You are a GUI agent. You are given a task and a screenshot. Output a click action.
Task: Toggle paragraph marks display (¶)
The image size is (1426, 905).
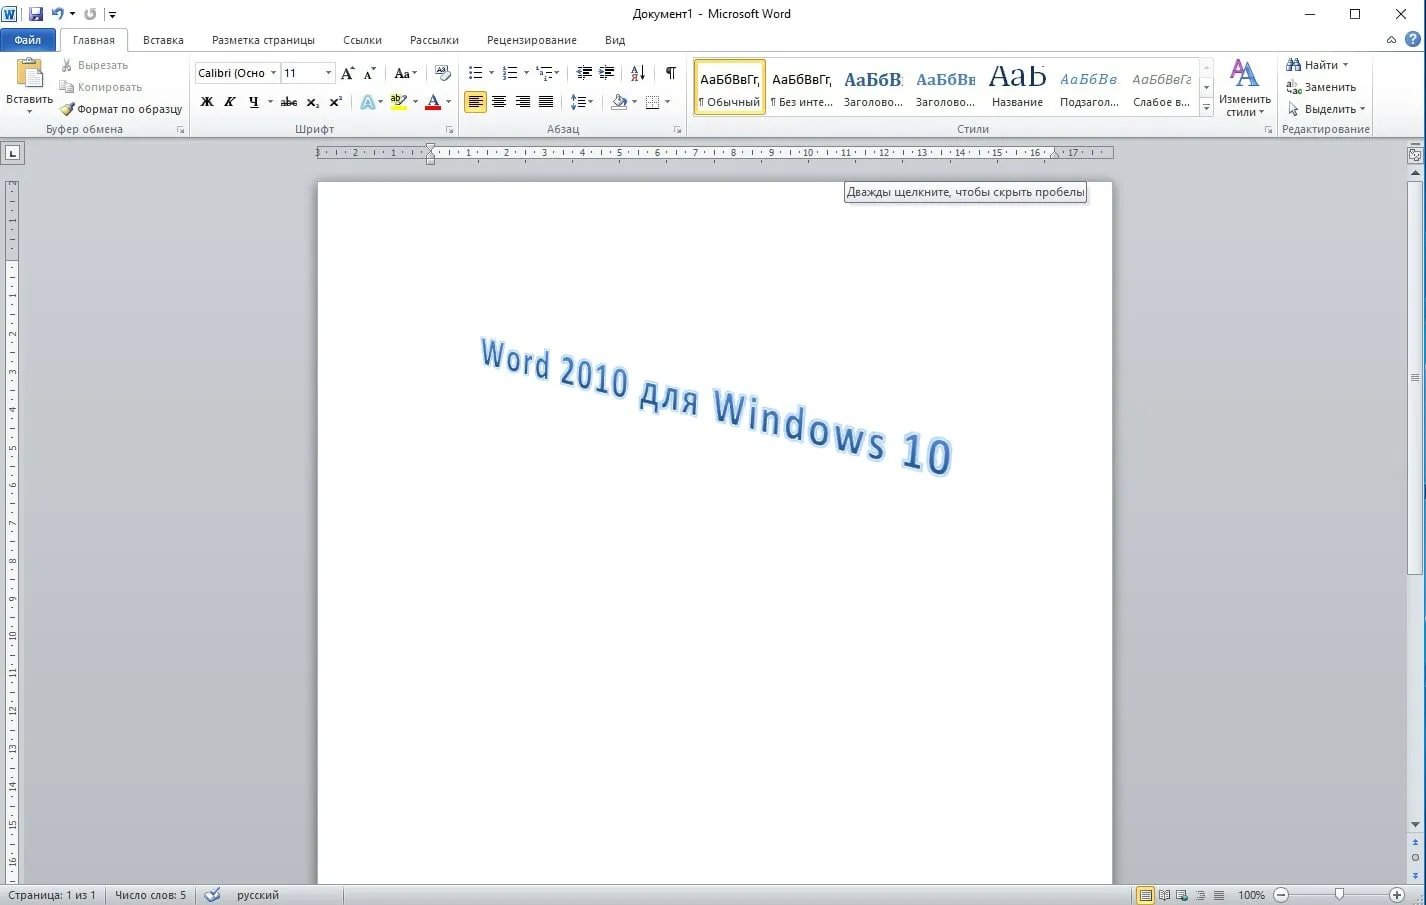pos(671,73)
